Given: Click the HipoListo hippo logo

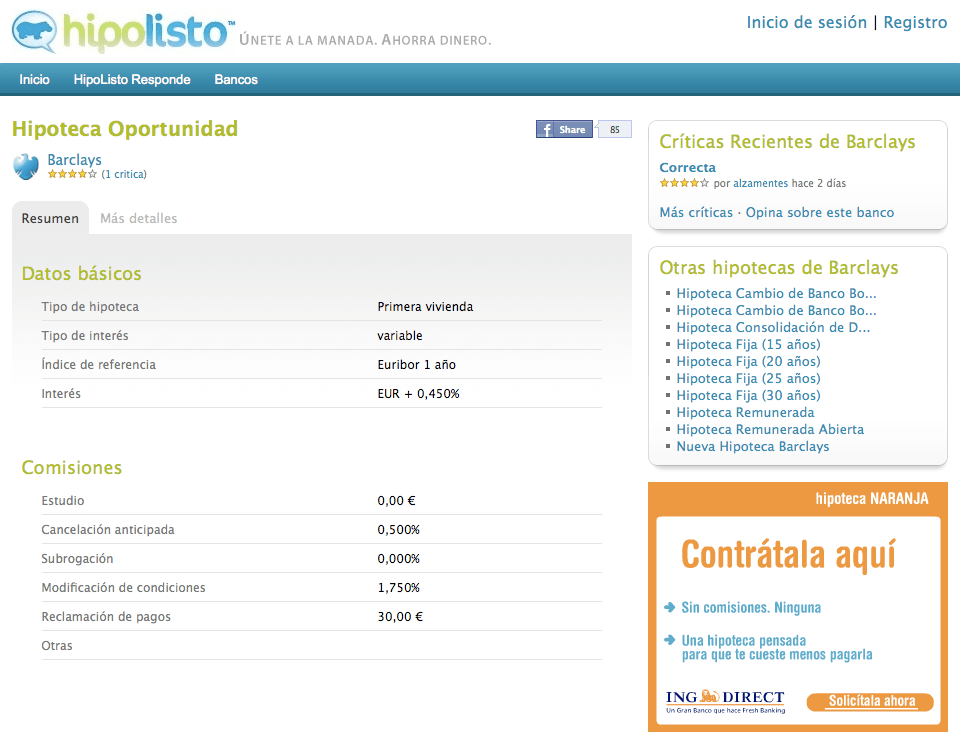Looking at the screenshot, I should coord(35,31).
